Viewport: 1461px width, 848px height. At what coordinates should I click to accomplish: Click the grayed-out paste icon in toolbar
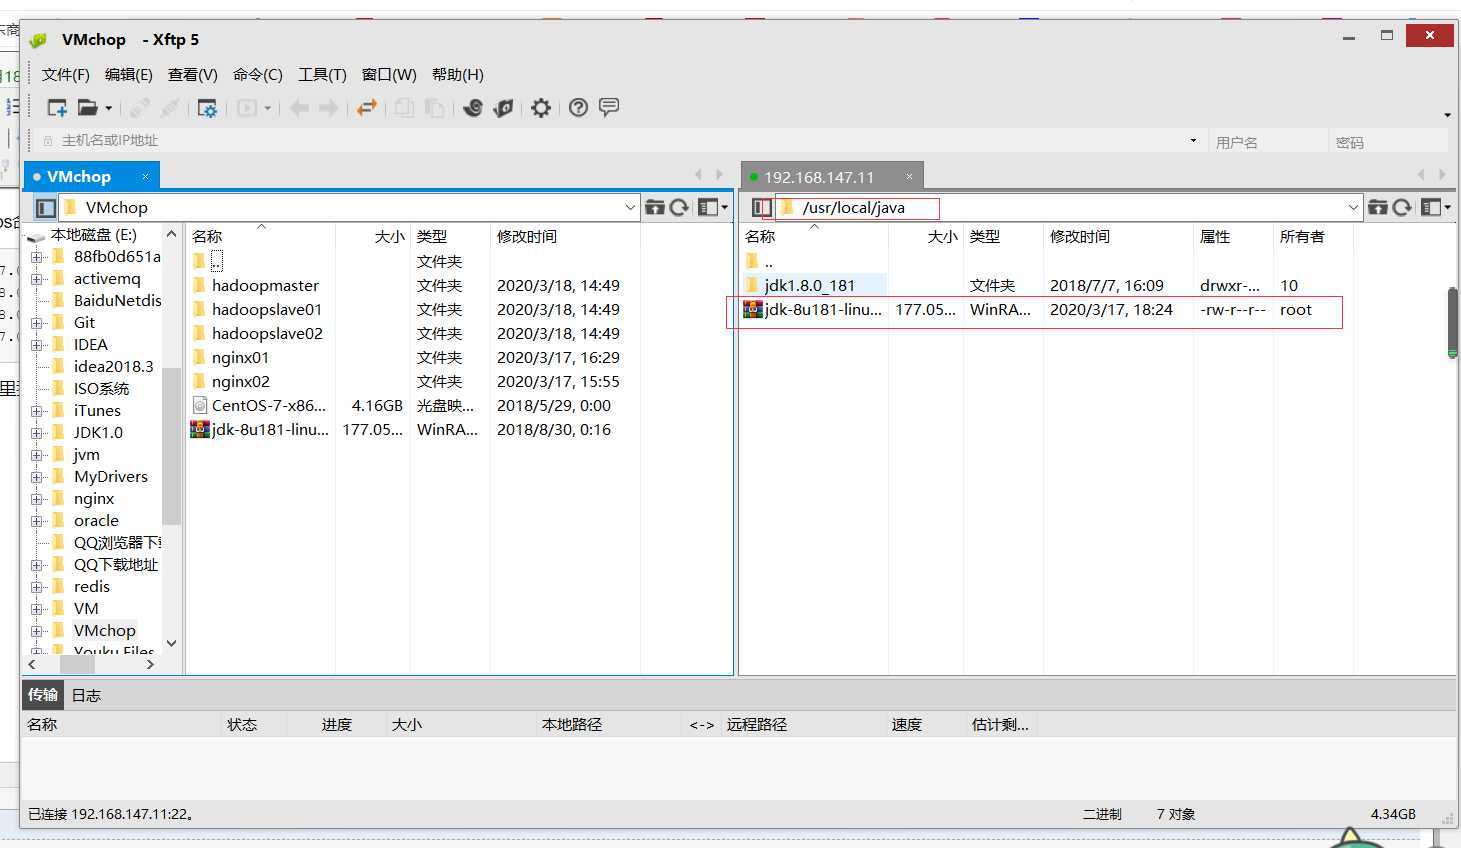pos(434,108)
